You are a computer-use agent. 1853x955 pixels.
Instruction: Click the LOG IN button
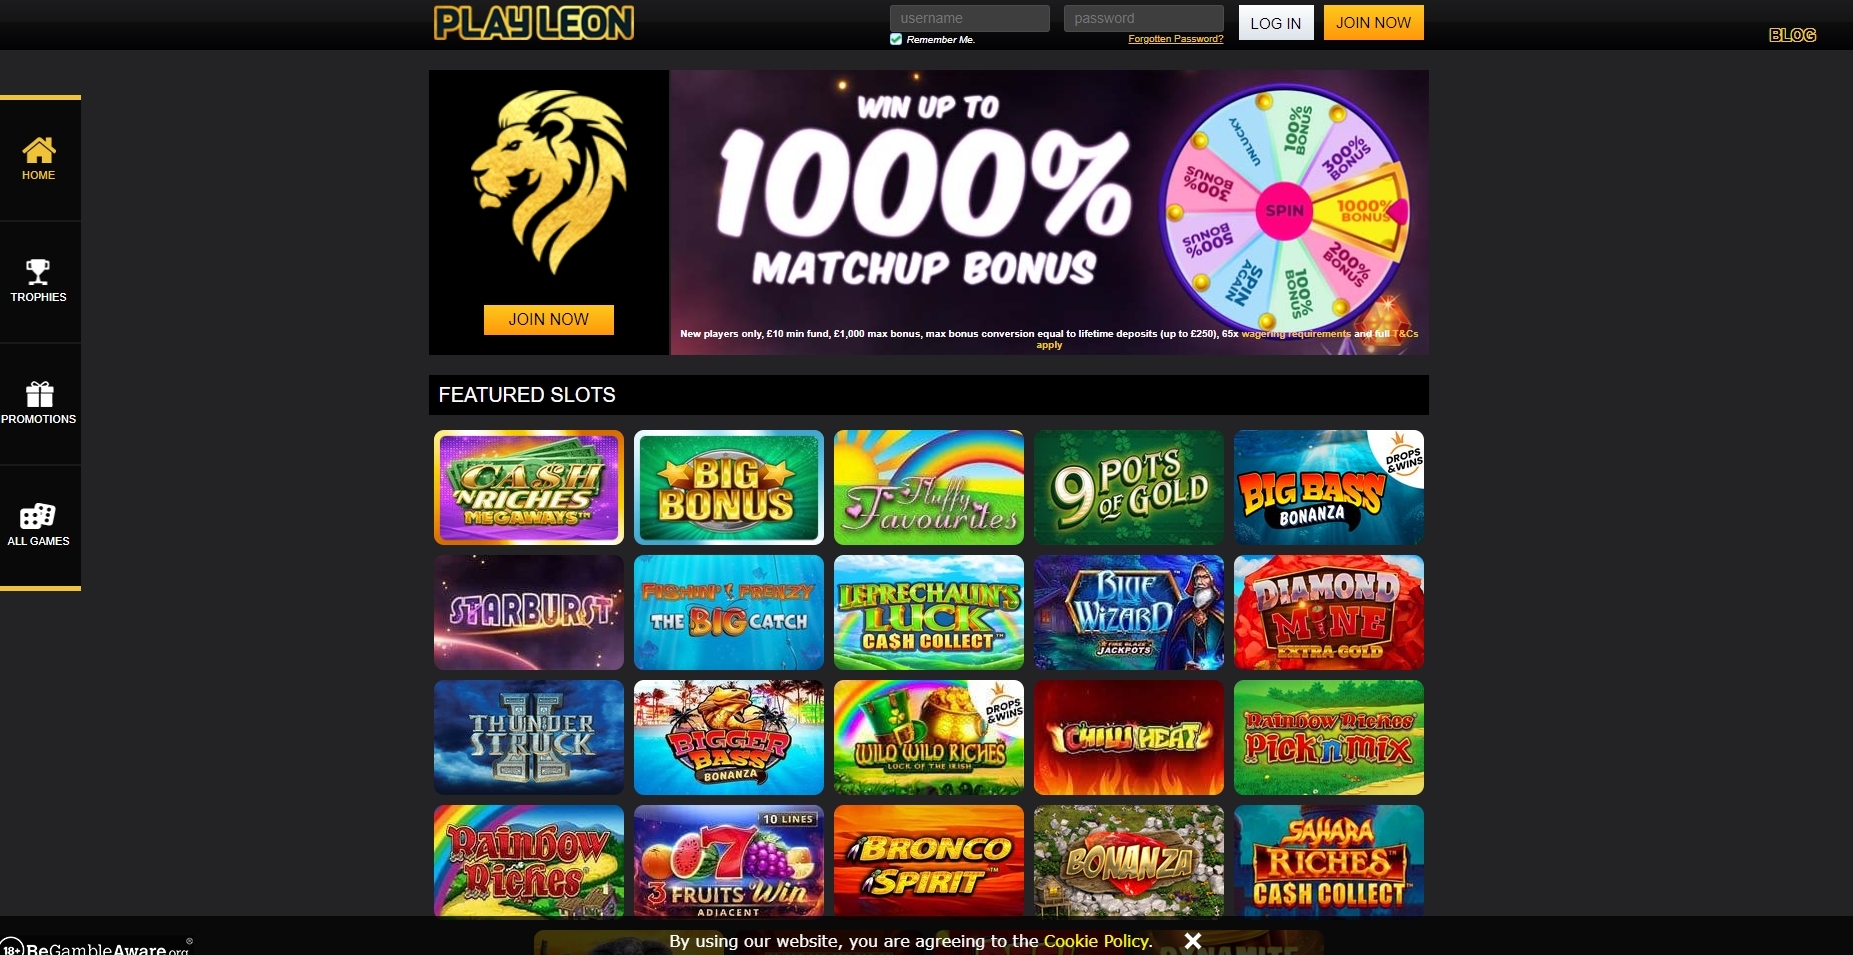pyautogui.click(x=1276, y=23)
